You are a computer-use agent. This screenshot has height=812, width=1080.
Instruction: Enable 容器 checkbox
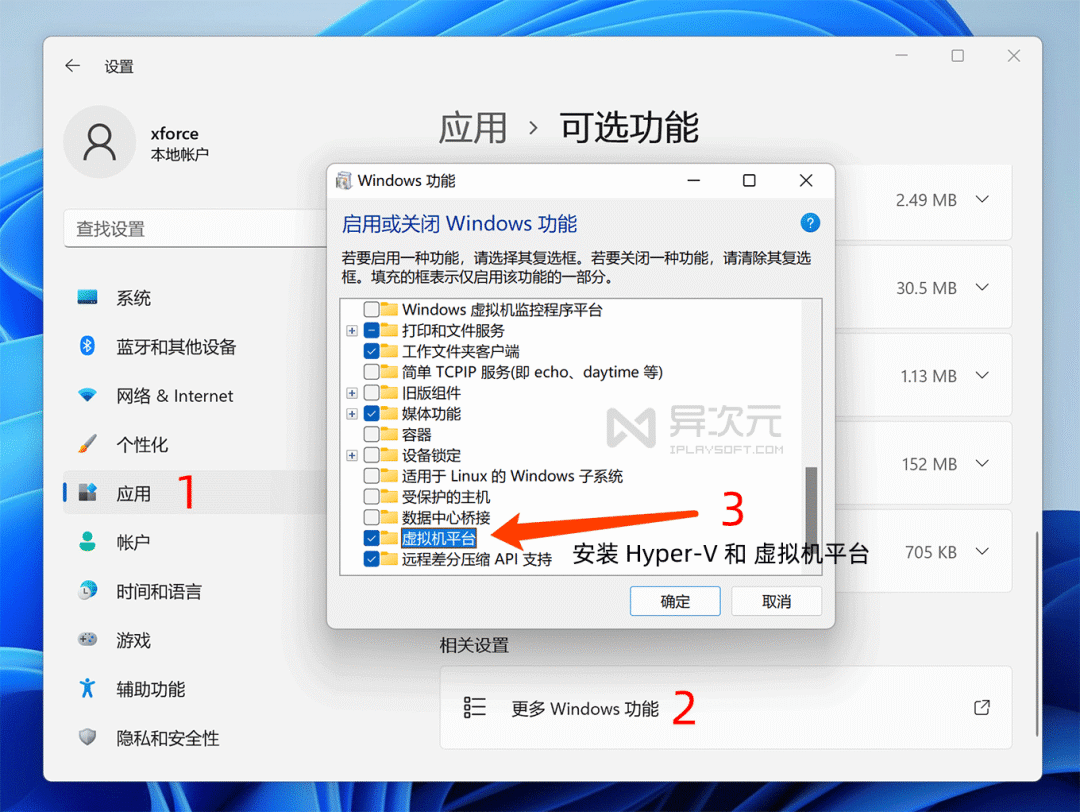tap(371, 434)
